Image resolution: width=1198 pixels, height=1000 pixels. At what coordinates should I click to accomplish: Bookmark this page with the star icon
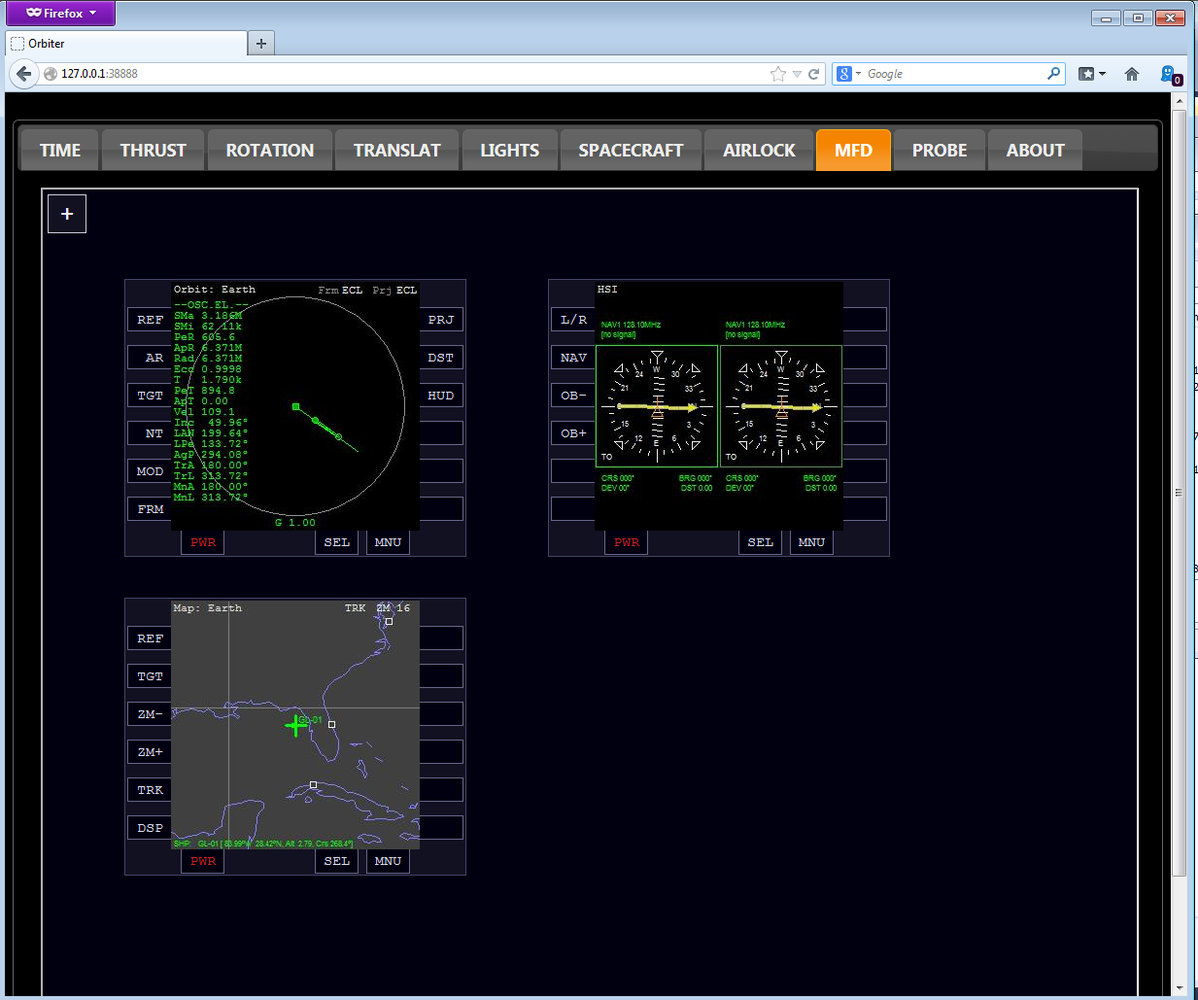(x=778, y=74)
